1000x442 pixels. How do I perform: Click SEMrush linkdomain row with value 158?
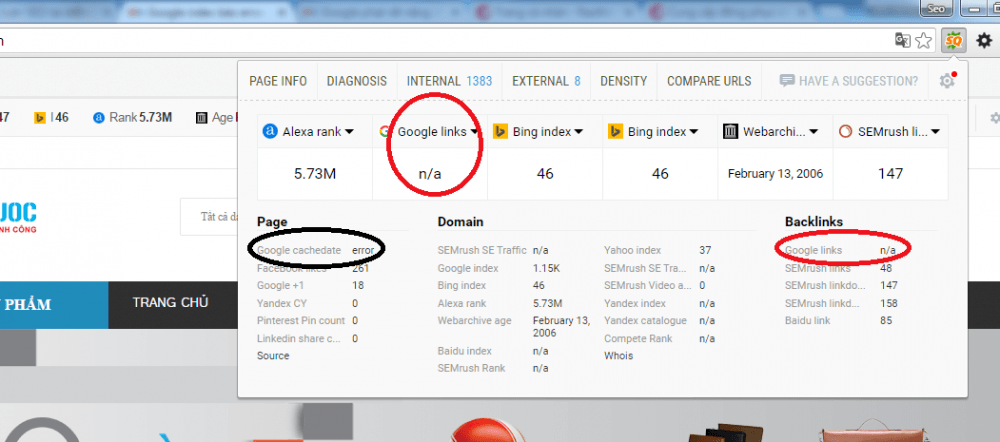tap(841, 304)
